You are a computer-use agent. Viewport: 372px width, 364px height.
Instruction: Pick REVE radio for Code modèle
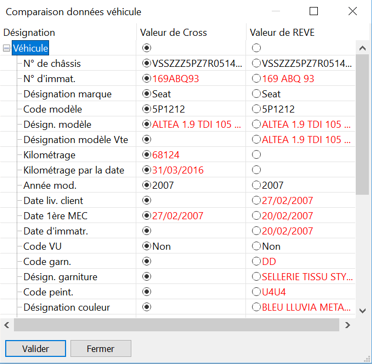tap(256, 109)
